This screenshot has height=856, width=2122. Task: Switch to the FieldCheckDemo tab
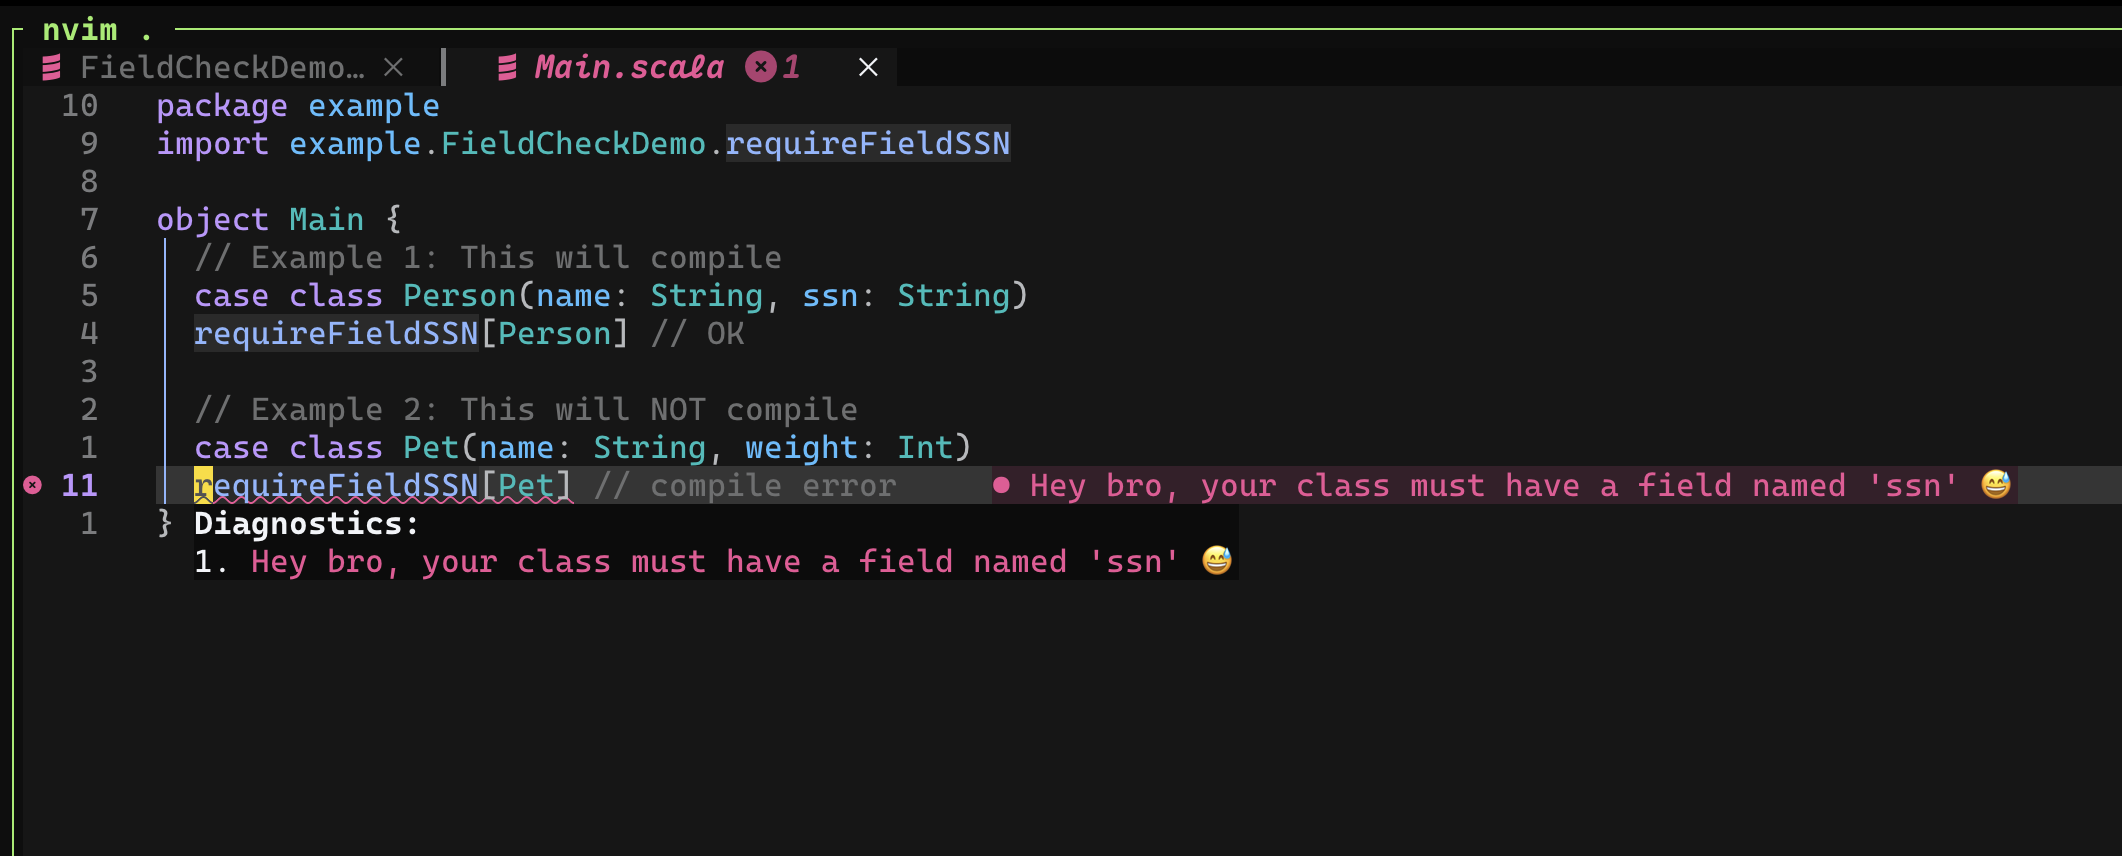point(222,67)
